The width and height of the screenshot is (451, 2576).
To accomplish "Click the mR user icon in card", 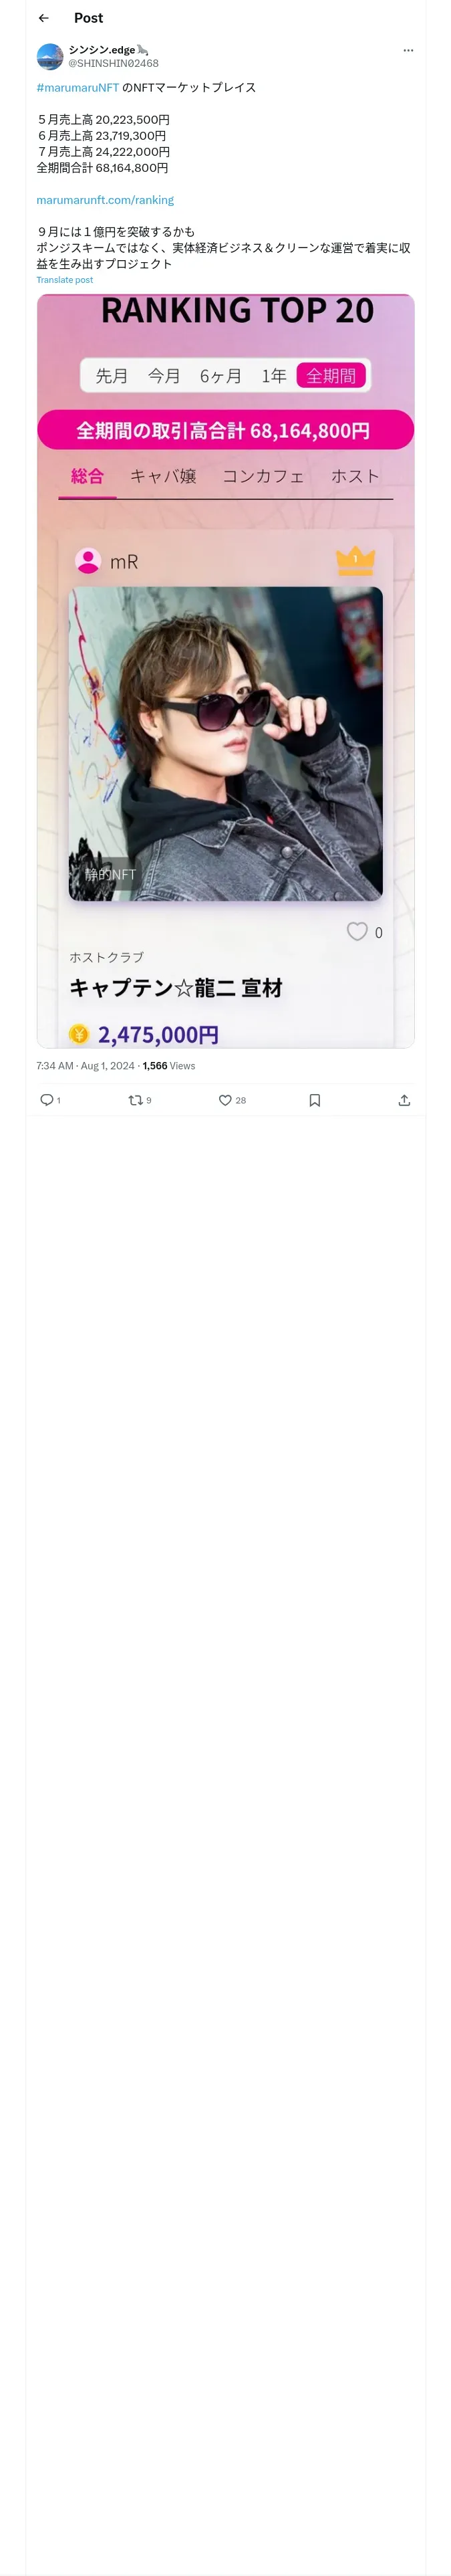I will tap(88, 561).
